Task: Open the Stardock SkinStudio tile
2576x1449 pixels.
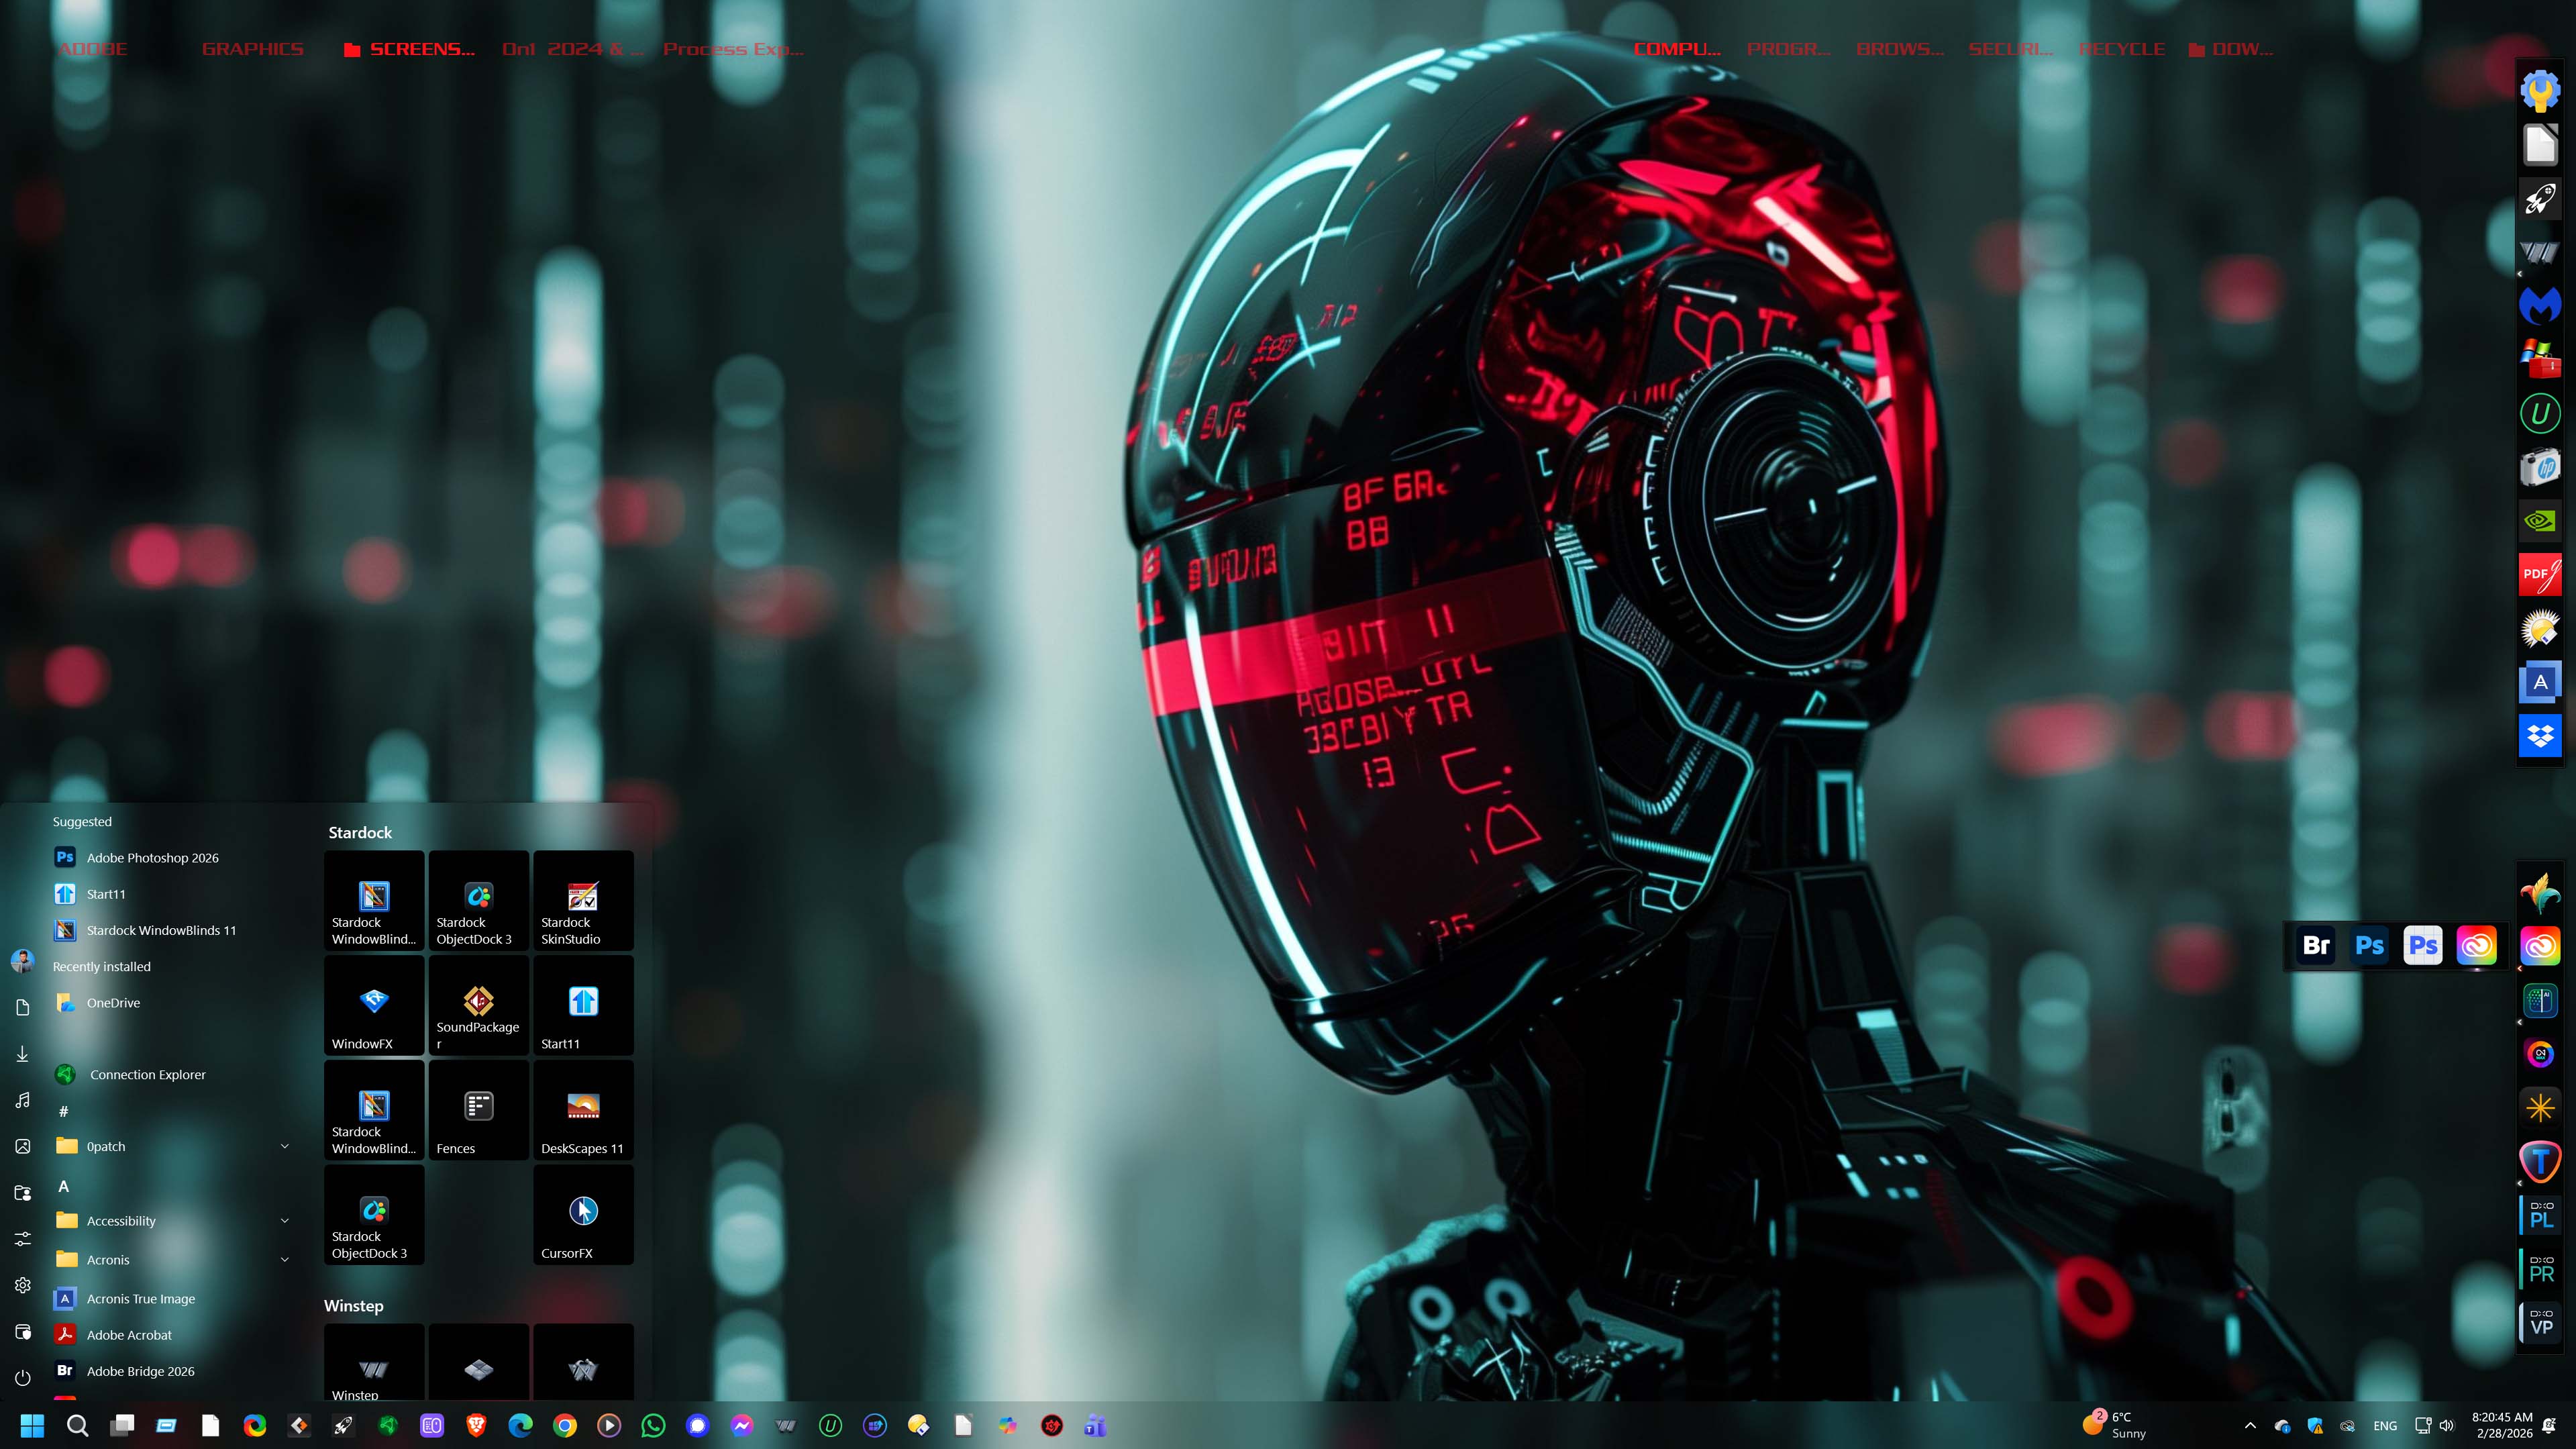Action: click(583, 901)
